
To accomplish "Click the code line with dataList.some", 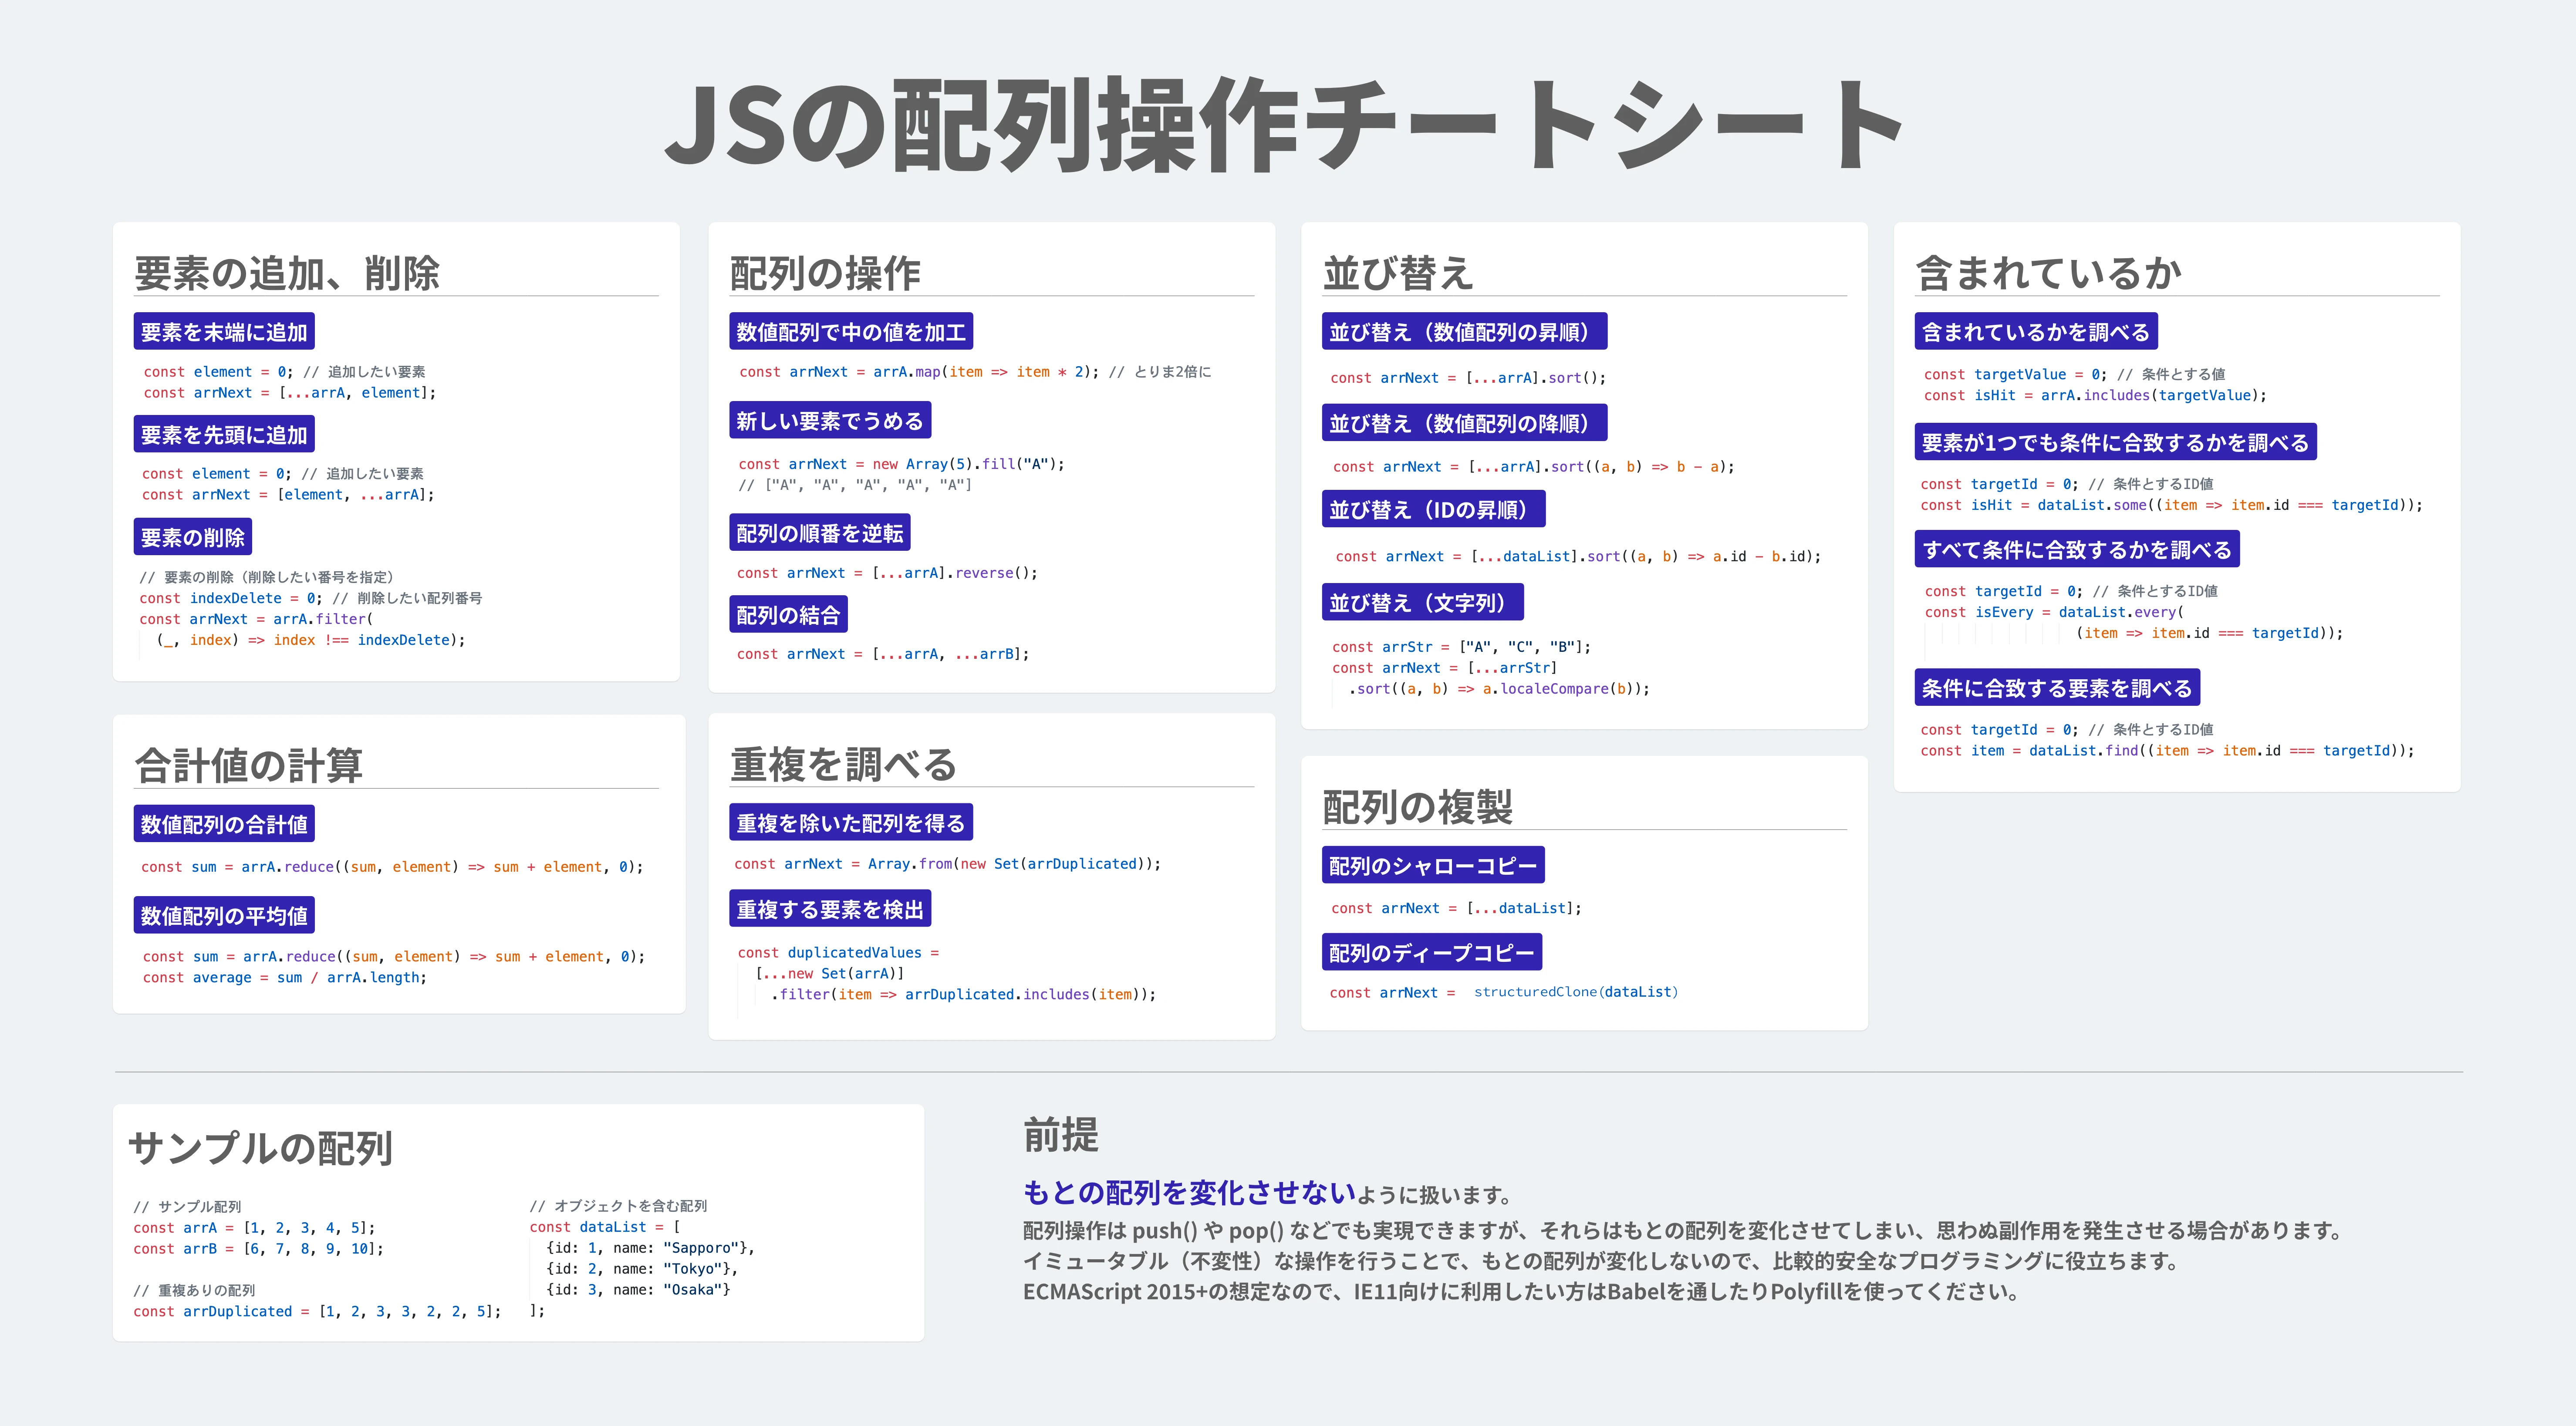I will [2171, 506].
